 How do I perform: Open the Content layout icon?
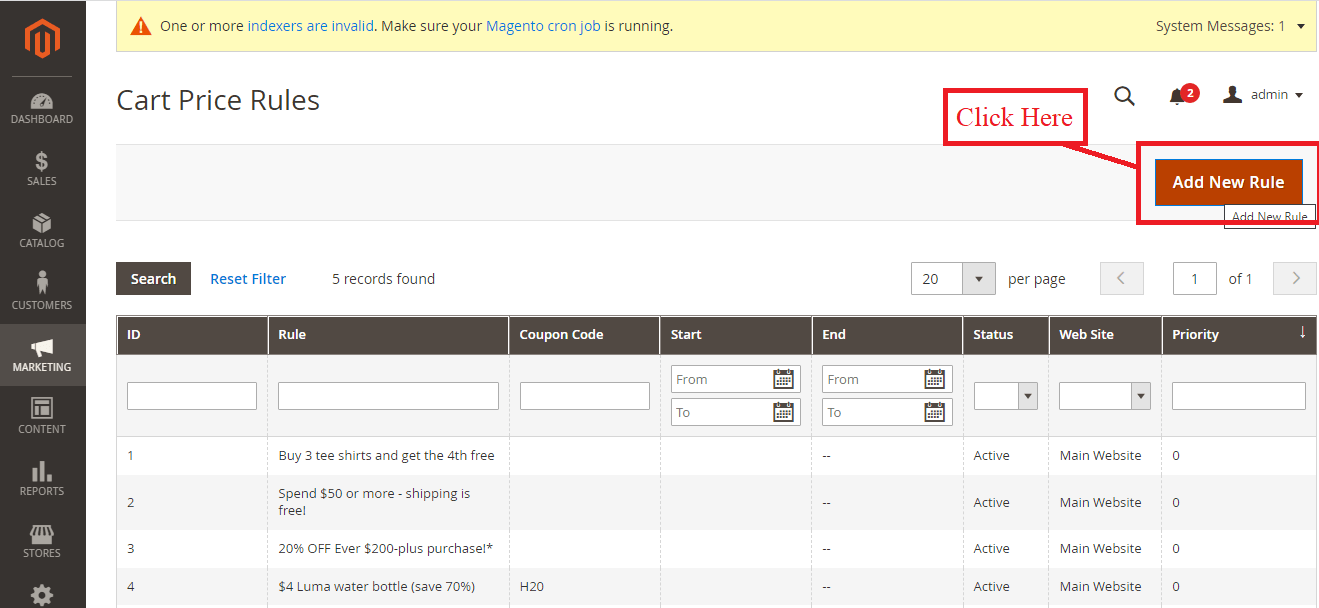[x=42, y=408]
